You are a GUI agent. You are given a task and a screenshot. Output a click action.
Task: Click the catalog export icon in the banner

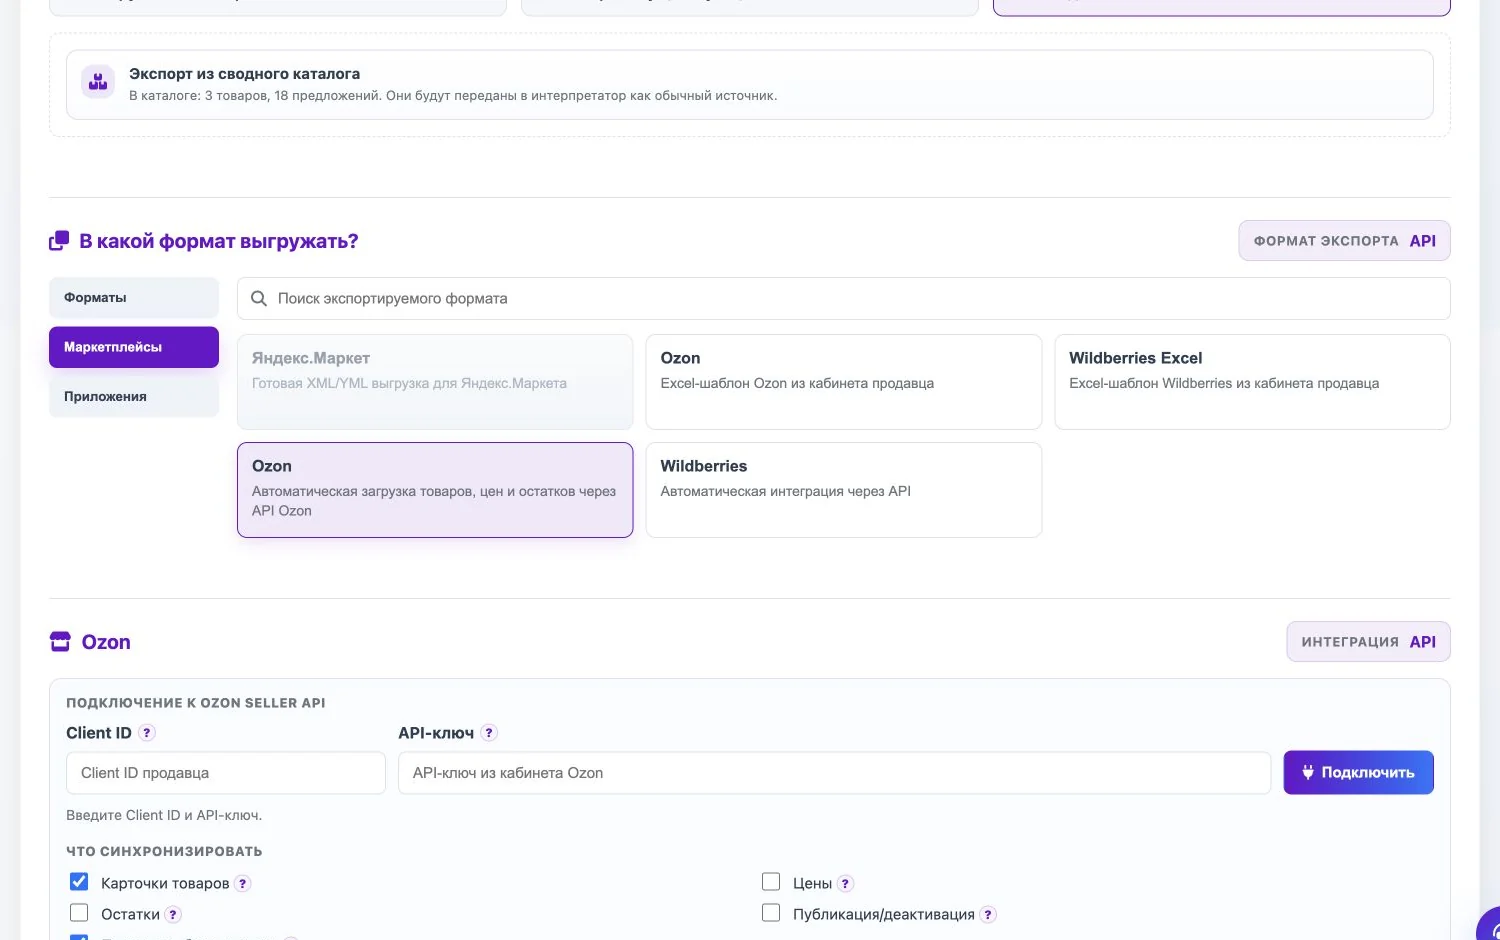tap(98, 82)
